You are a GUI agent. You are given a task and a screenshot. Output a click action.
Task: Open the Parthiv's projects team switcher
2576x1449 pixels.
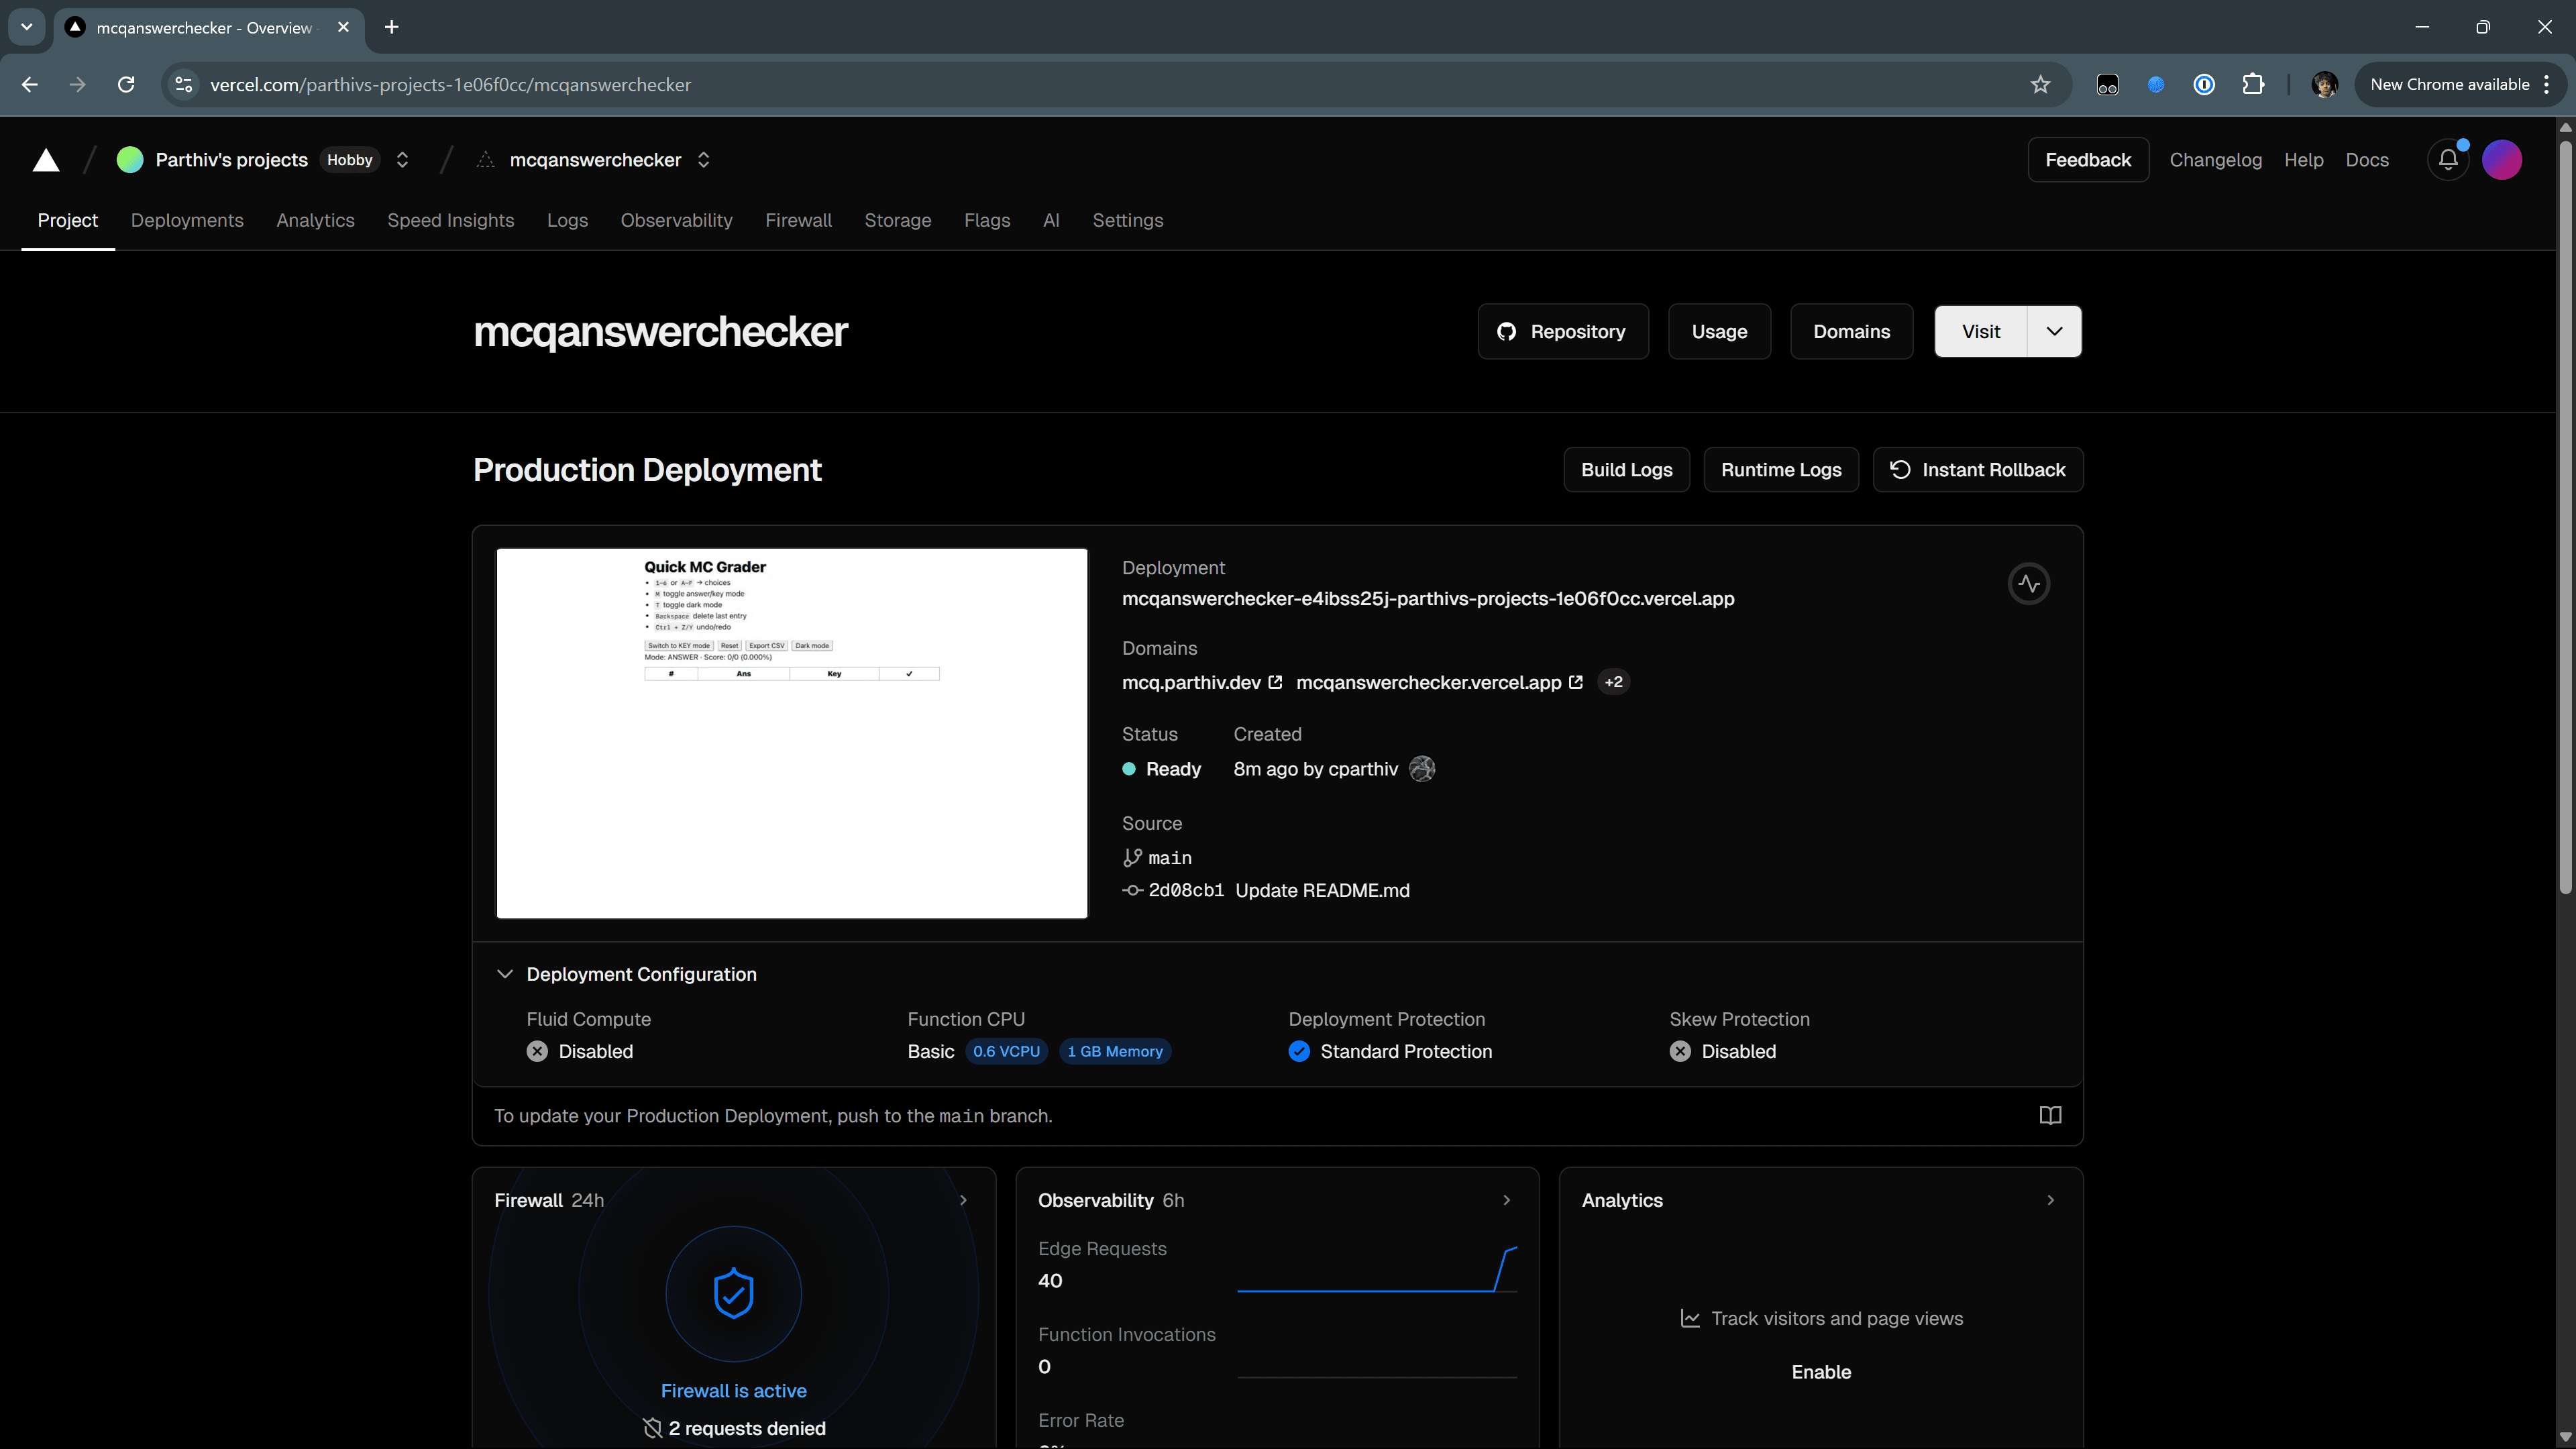402,160
